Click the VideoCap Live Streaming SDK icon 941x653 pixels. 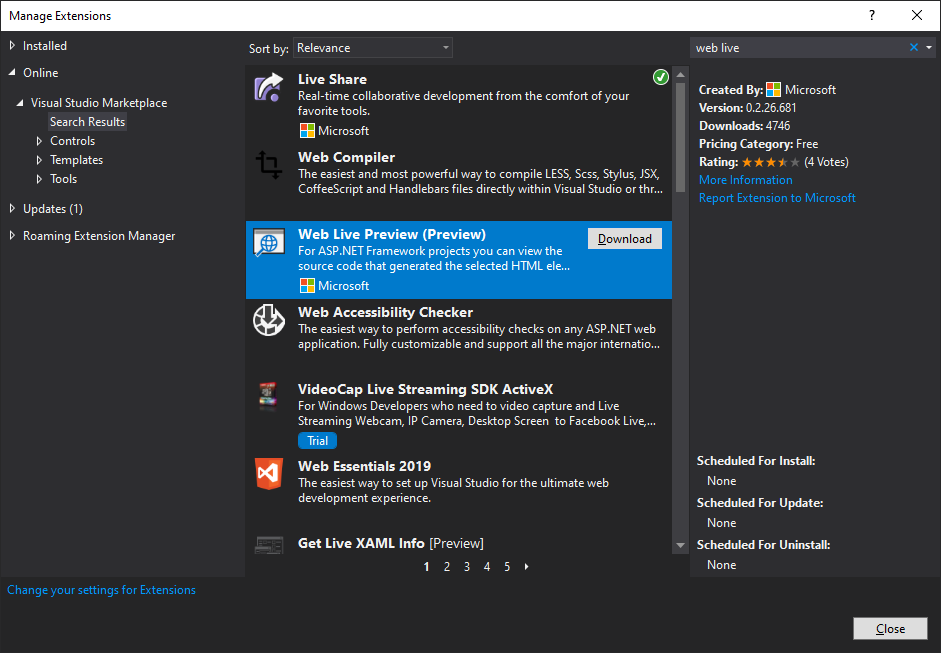[x=268, y=396]
